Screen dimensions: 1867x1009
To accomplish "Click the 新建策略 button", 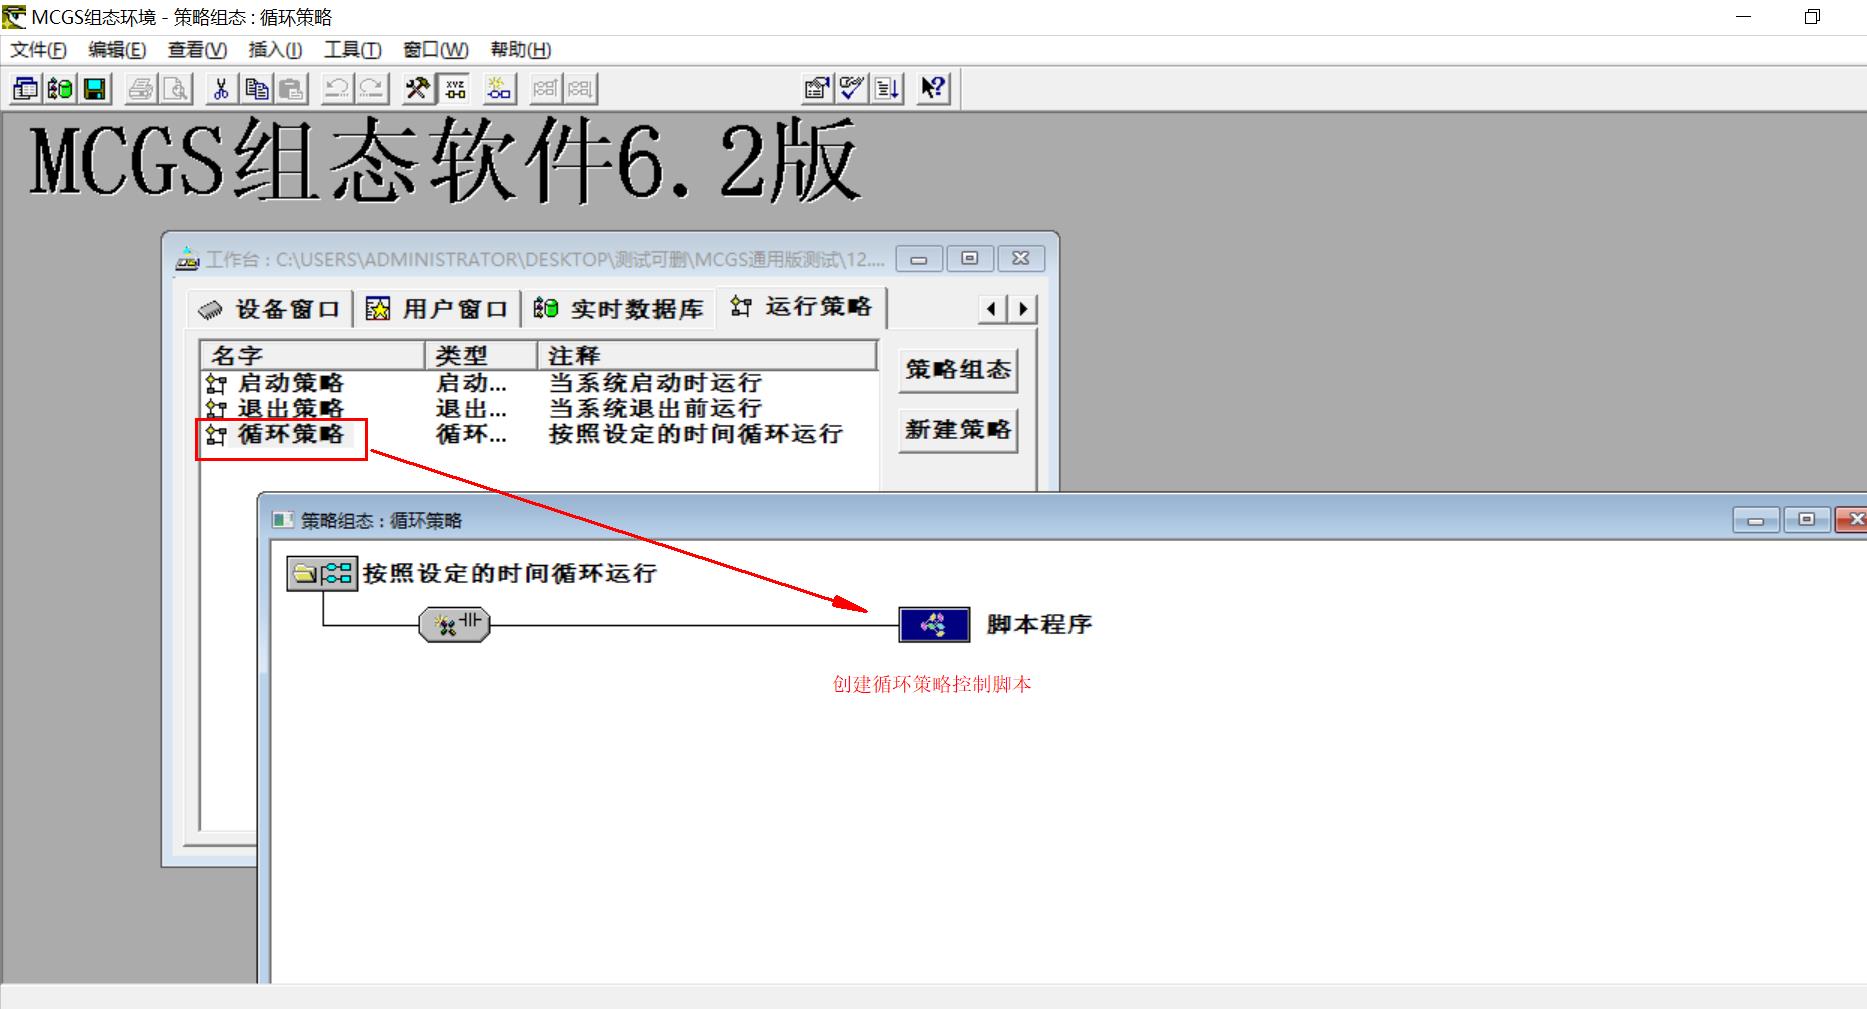I will (x=957, y=430).
